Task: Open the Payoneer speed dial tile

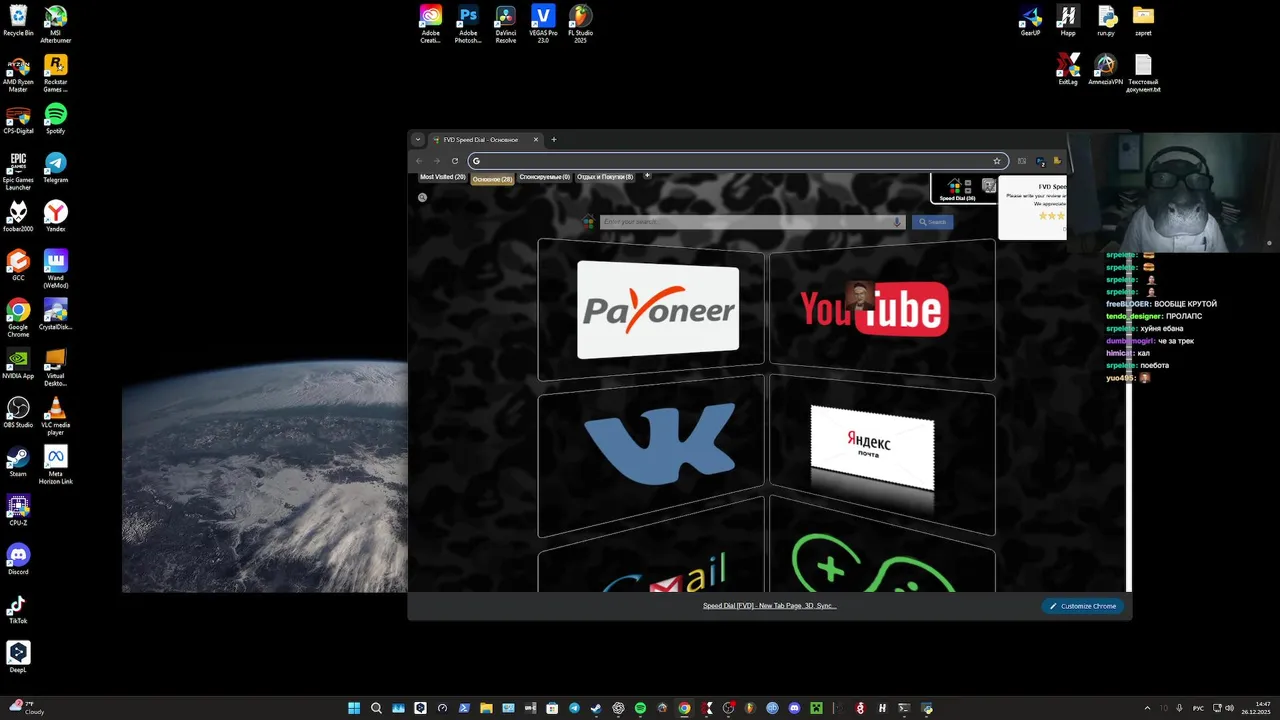Action: 651,310
